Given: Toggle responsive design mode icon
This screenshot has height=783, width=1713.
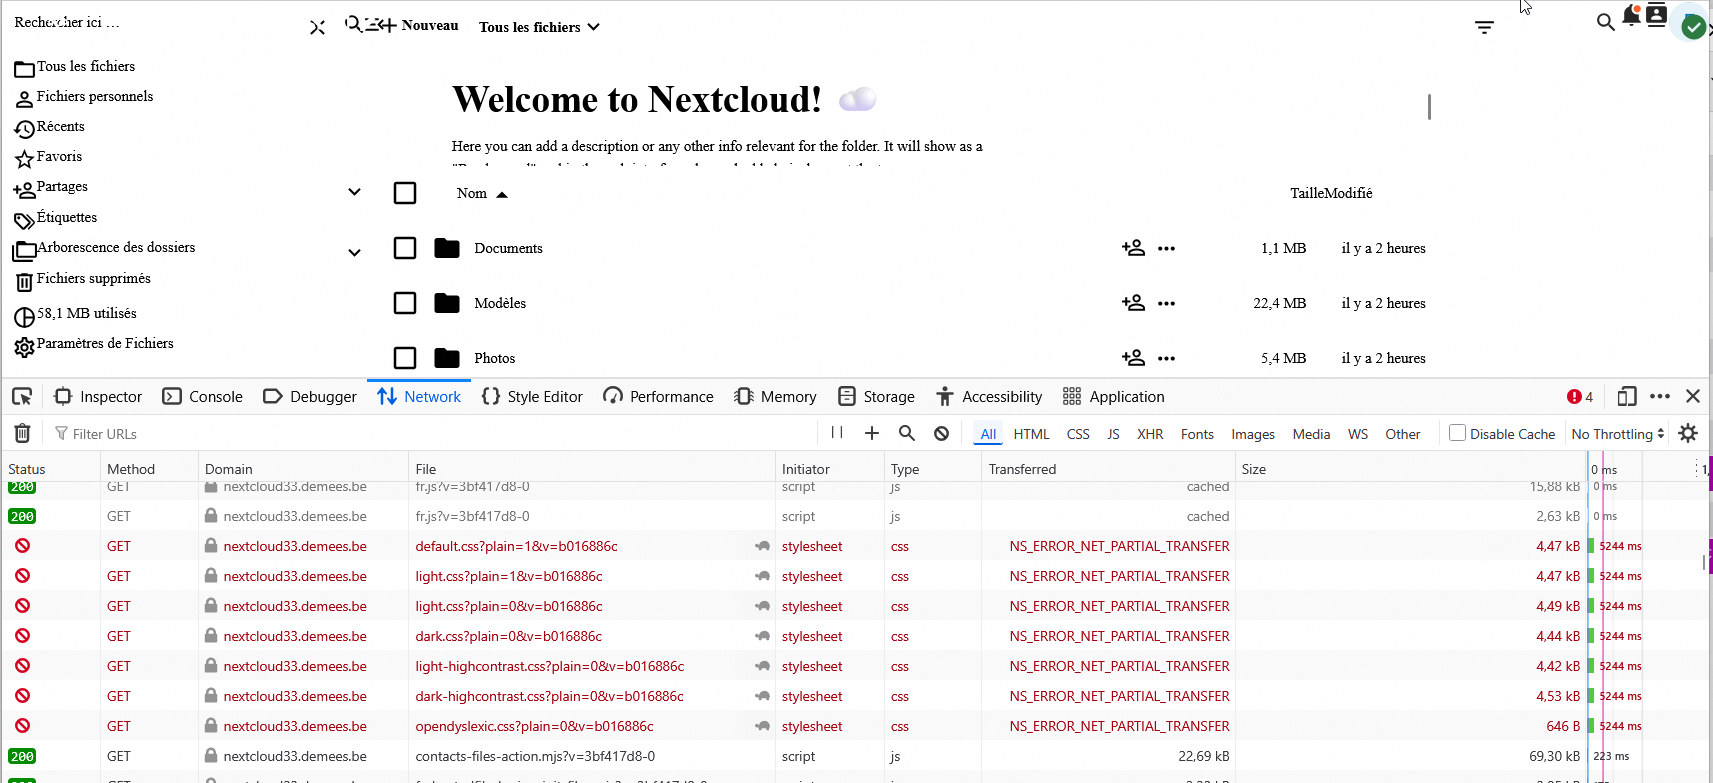Looking at the screenshot, I should (1627, 397).
